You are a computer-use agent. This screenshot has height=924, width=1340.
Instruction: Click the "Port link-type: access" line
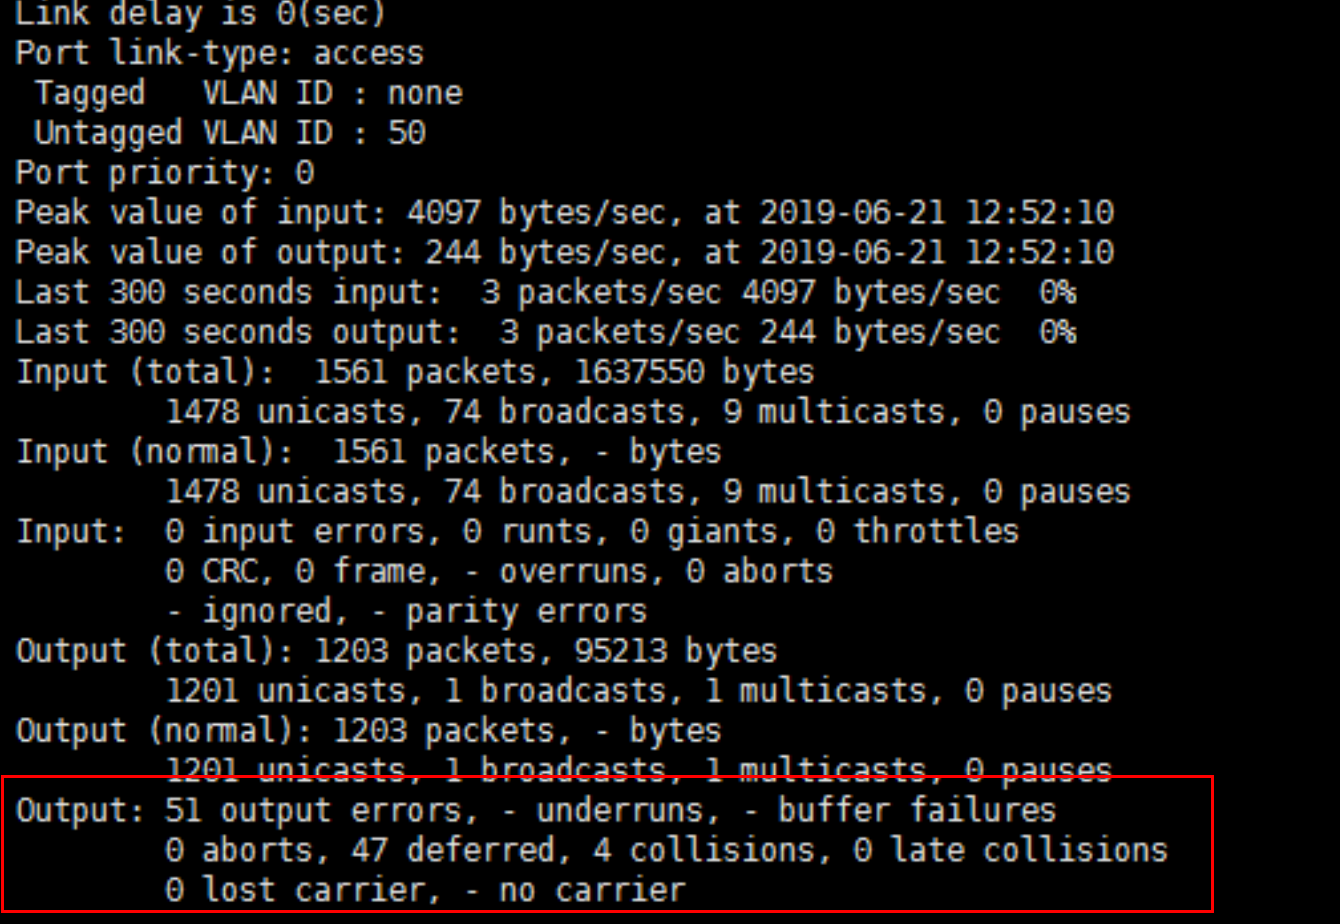click(x=219, y=53)
